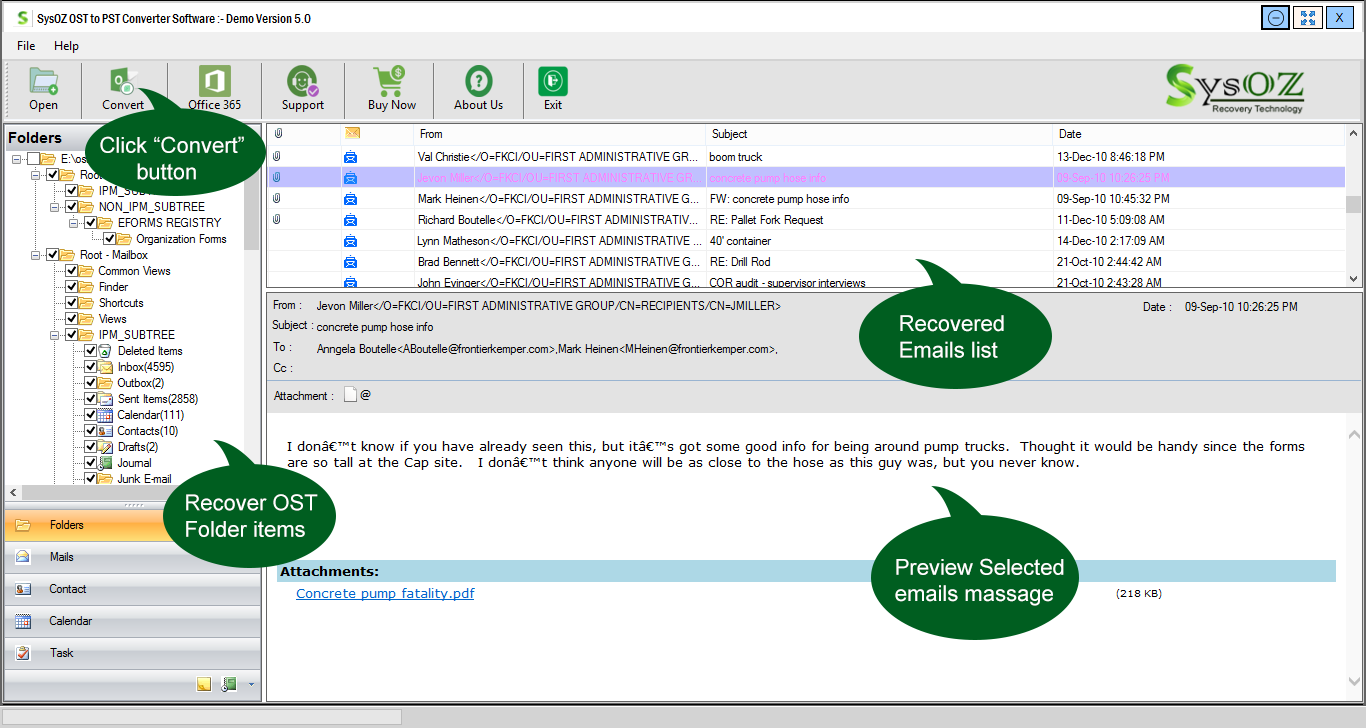Uncheck the Inbox(4595) folder checkbox
The image size is (1366, 728).
[91, 367]
